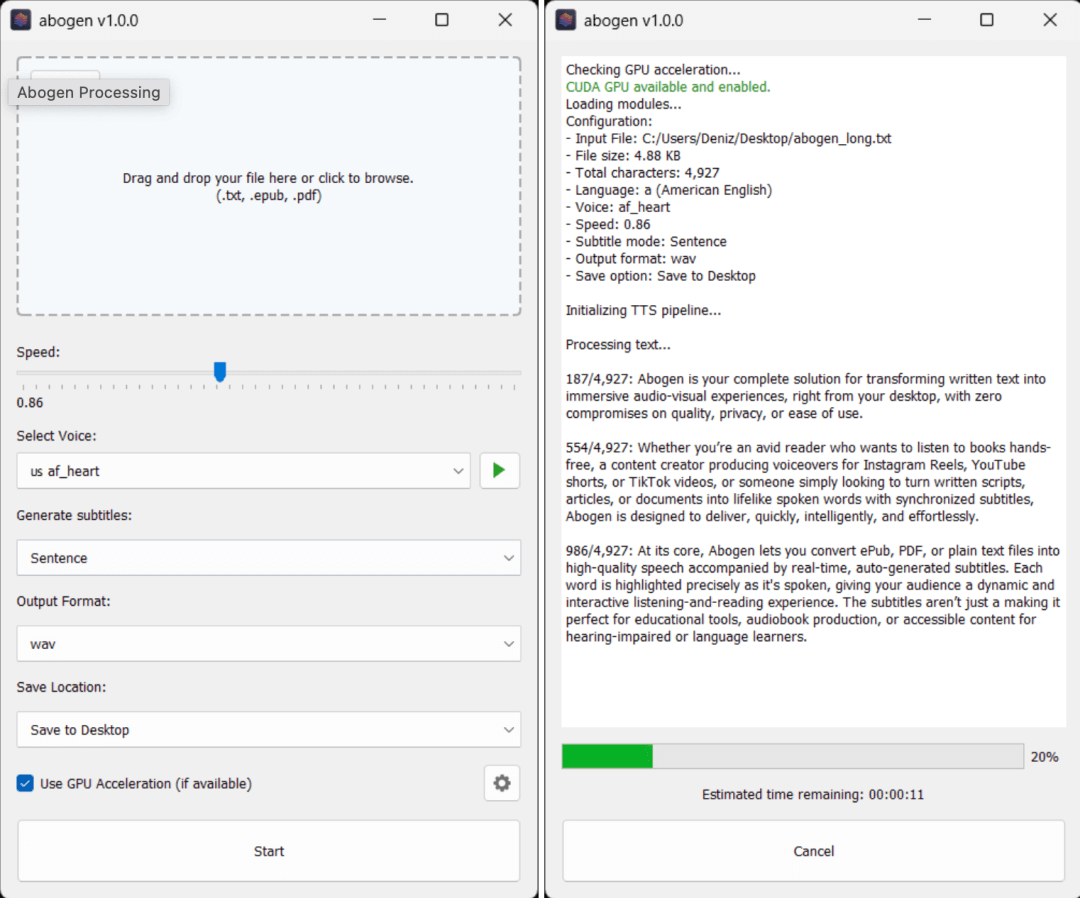Screen dimensions: 1080x898
Task: Click the drag-and-drop area to browse files
Action: (x=268, y=187)
